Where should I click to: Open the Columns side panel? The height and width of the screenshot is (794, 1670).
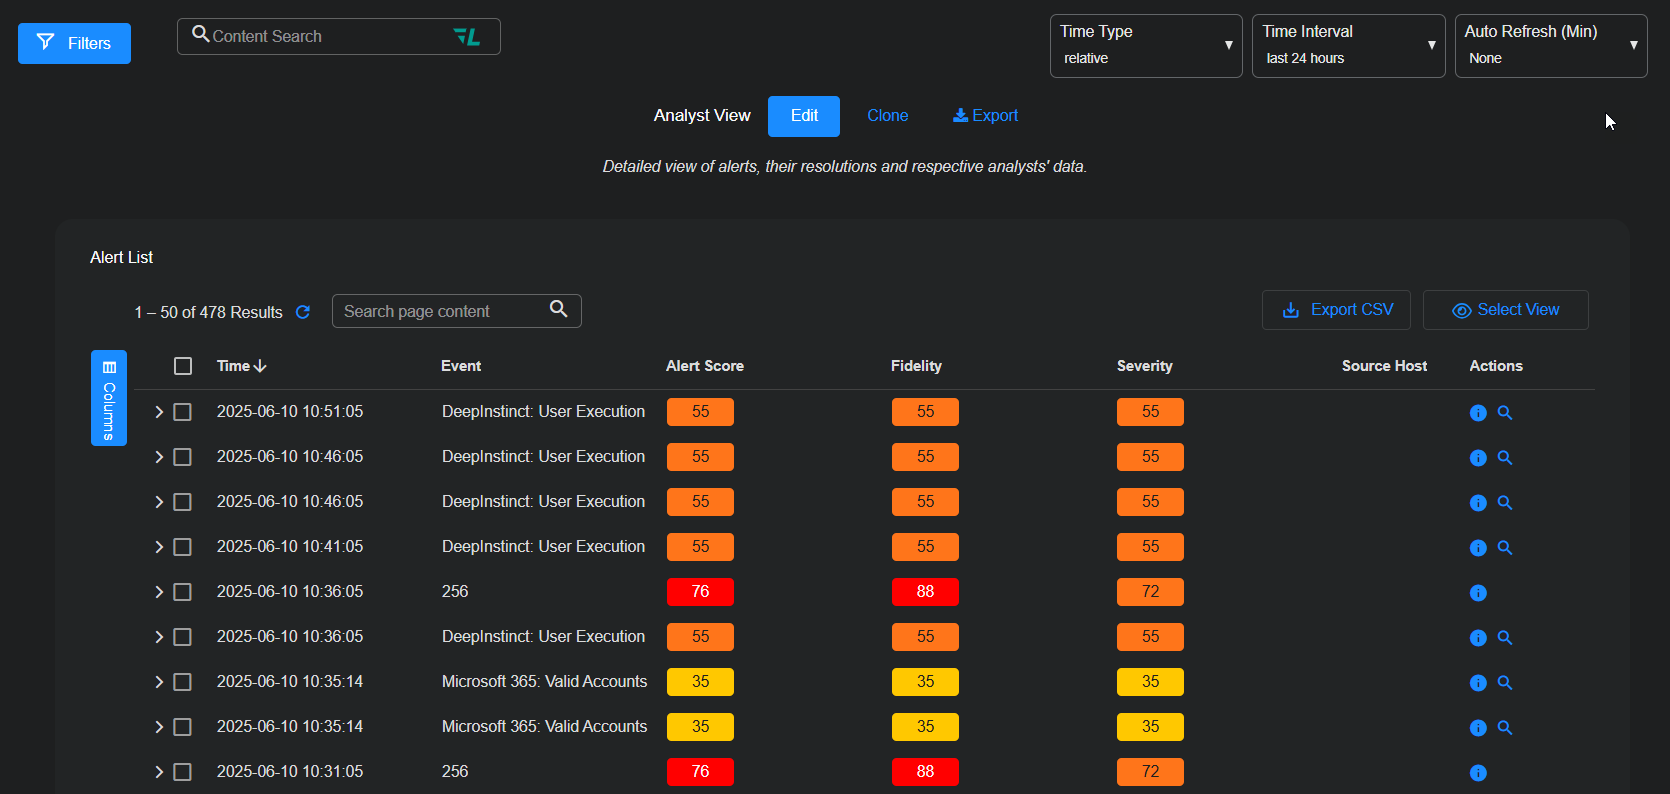tap(109, 398)
